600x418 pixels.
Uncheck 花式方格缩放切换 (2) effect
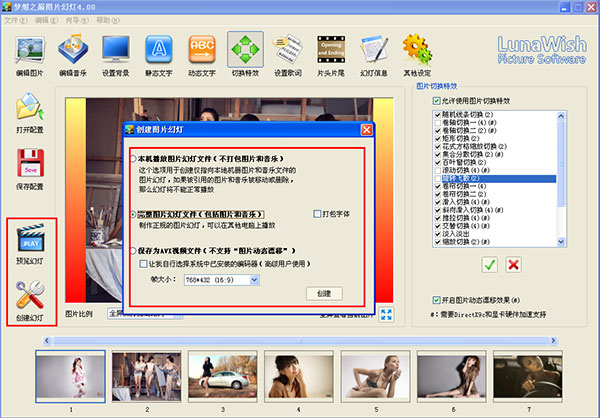pyautogui.click(x=438, y=146)
